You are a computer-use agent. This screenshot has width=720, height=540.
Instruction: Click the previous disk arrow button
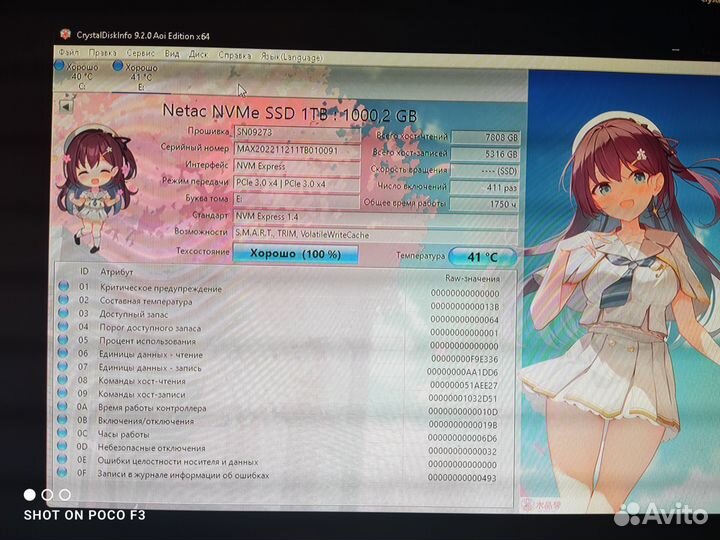point(67,107)
